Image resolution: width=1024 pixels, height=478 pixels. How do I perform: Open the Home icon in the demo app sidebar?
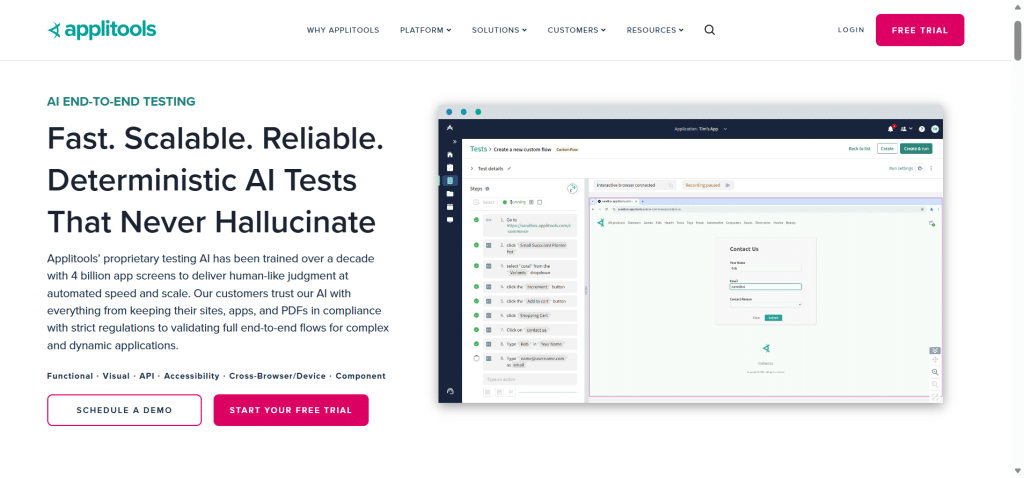[450, 155]
